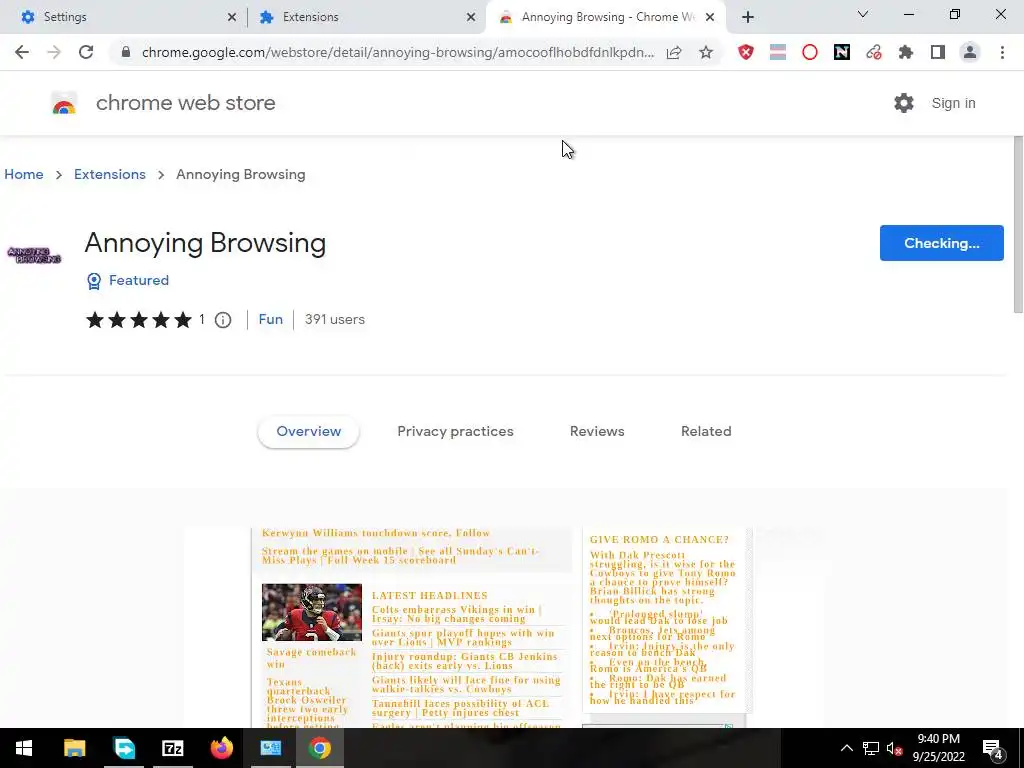Click the Featured link
This screenshot has height=768, width=1024.
click(138, 280)
